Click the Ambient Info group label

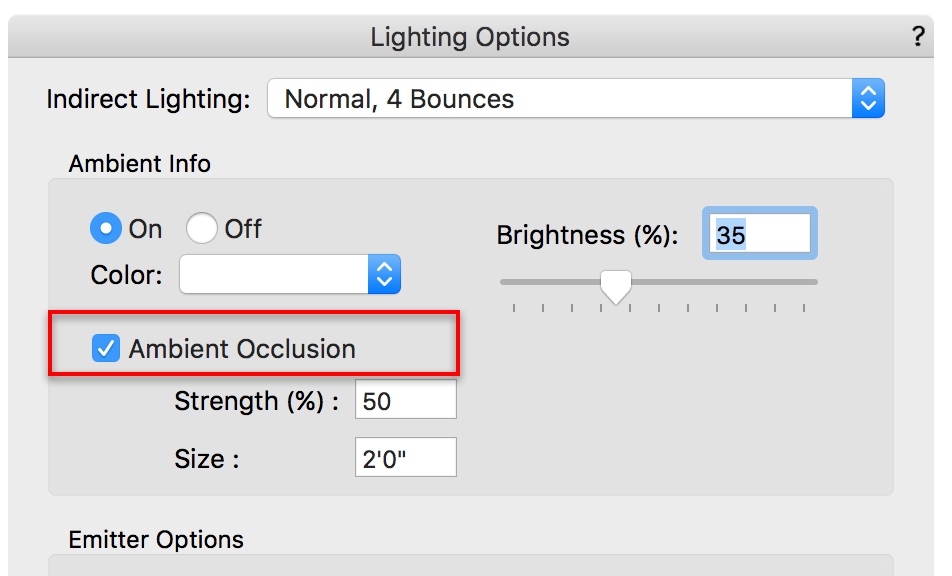[x=140, y=163]
